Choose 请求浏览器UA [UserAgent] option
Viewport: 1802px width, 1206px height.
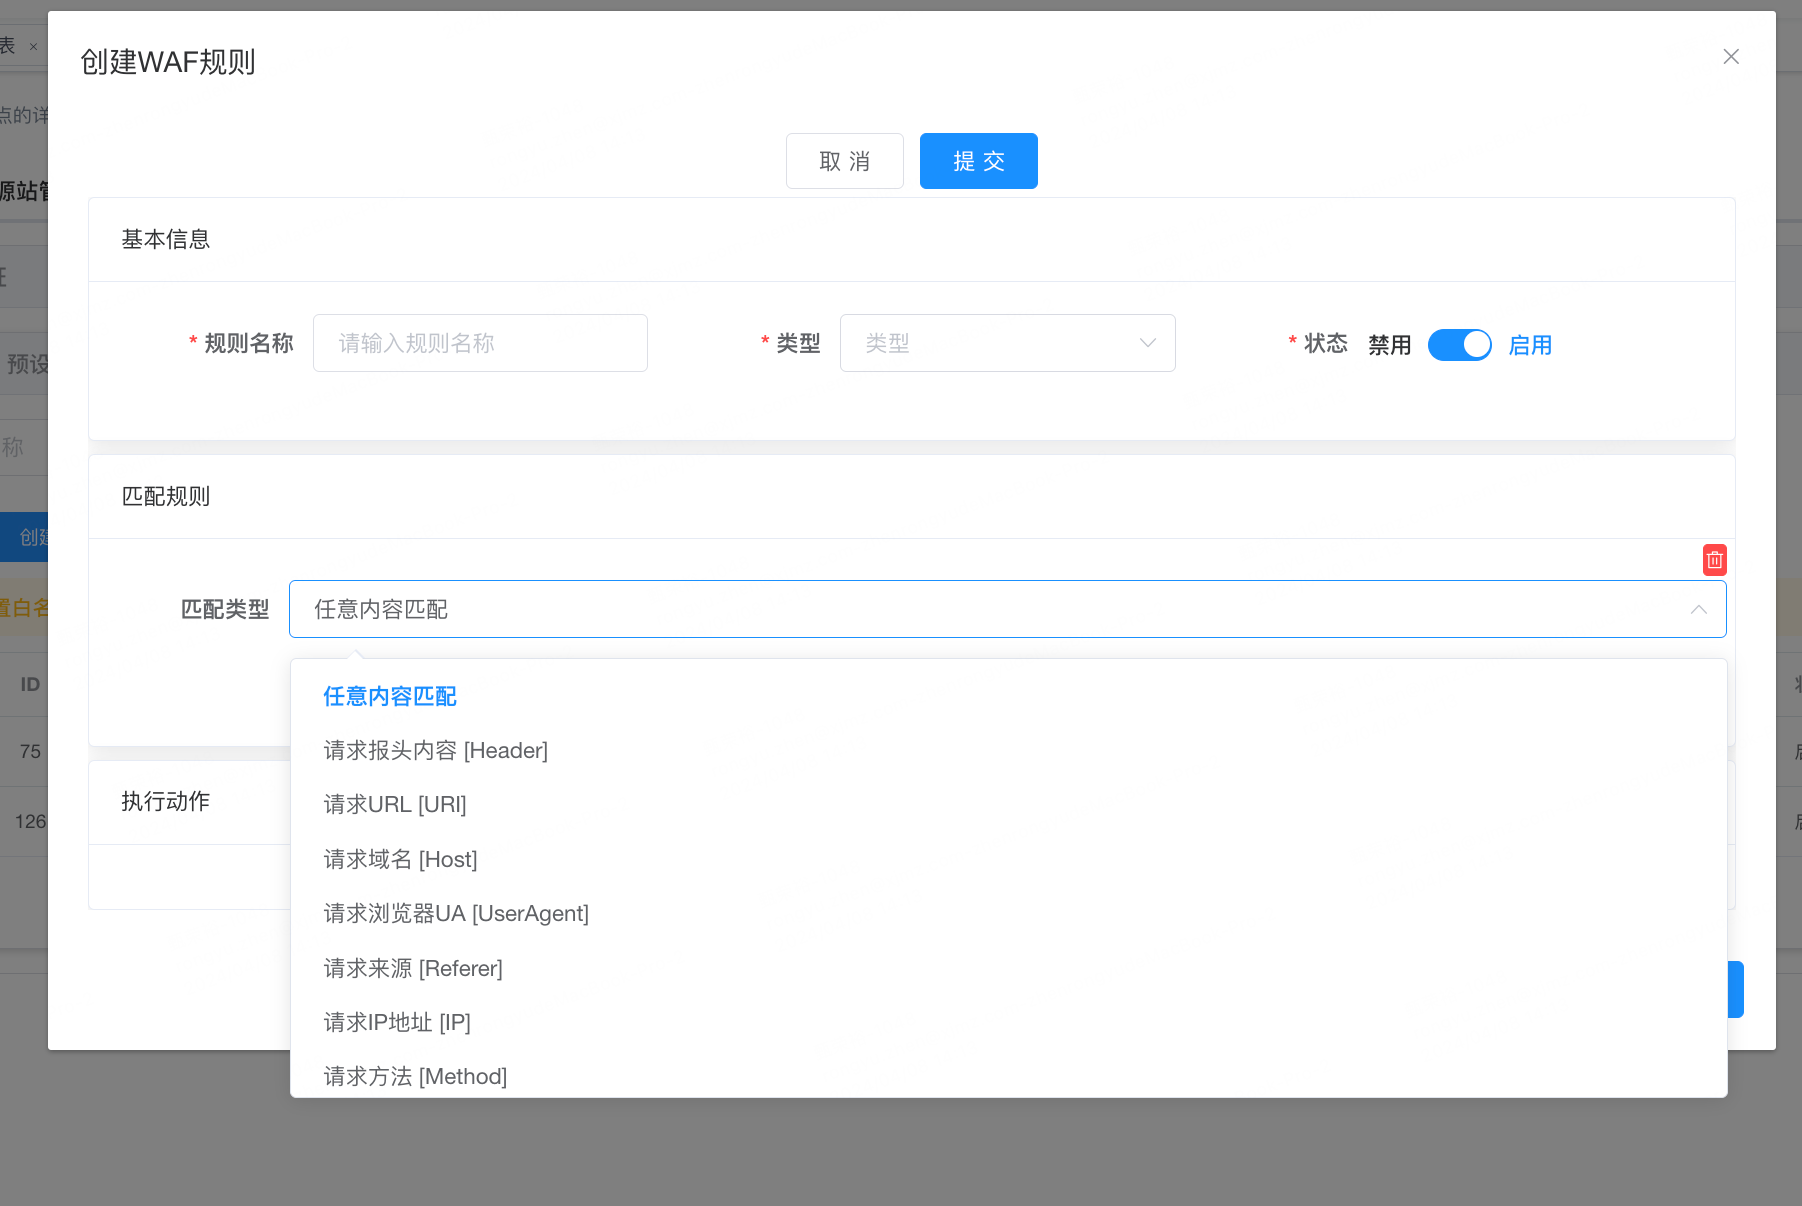click(x=456, y=914)
